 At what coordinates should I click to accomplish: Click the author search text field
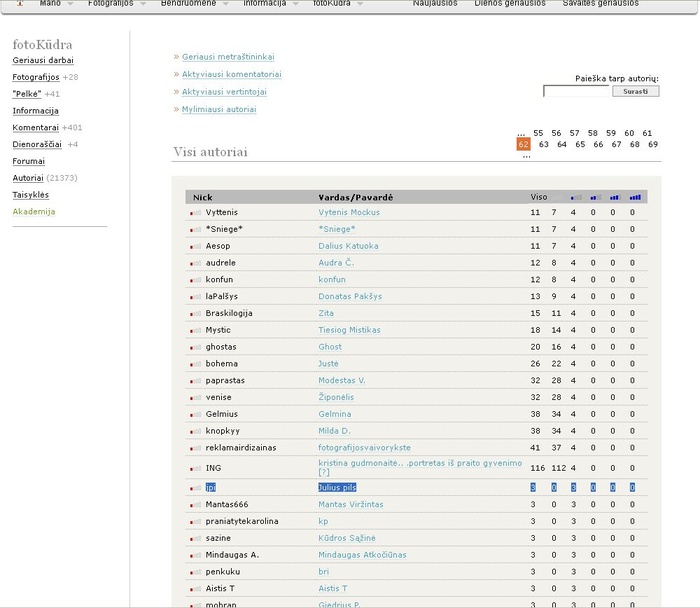[576, 91]
